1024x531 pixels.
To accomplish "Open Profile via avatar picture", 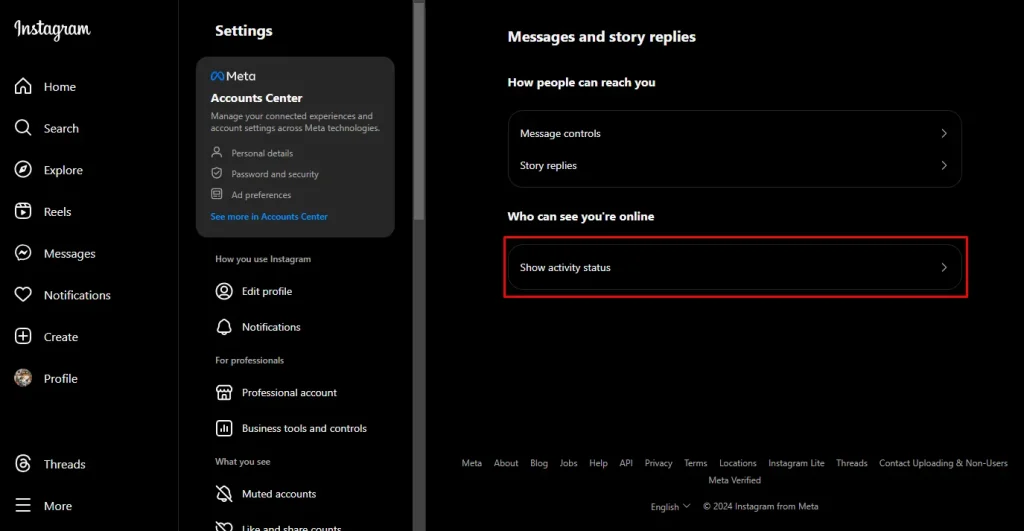I will coord(23,378).
